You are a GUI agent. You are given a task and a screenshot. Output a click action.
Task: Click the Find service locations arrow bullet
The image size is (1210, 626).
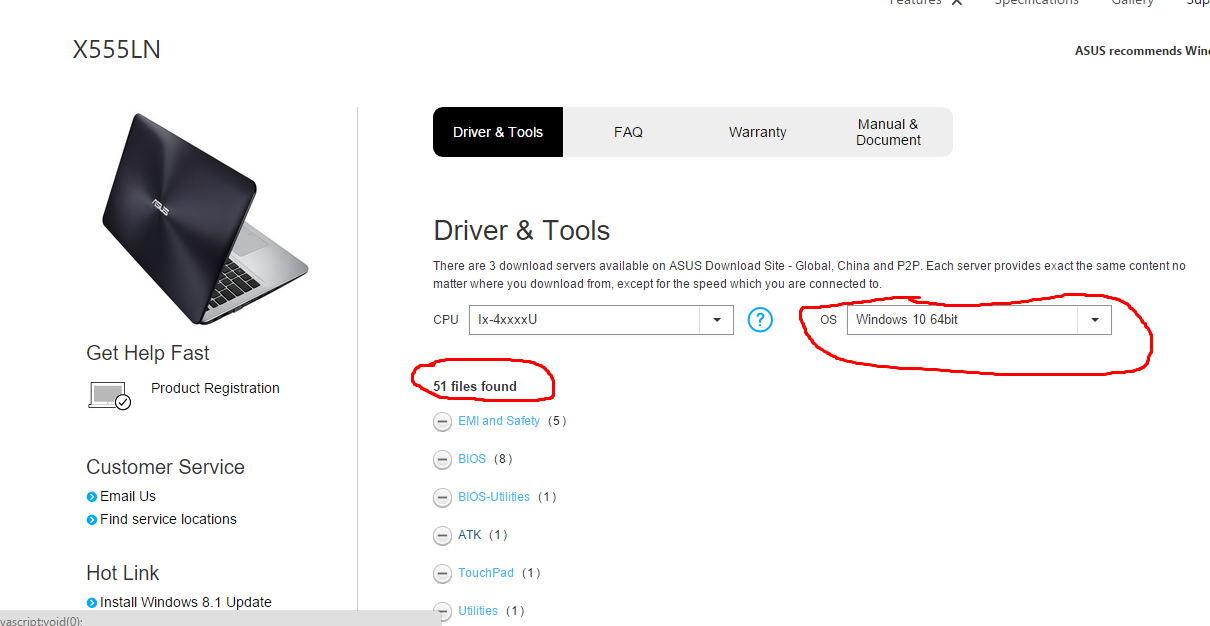(92, 519)
